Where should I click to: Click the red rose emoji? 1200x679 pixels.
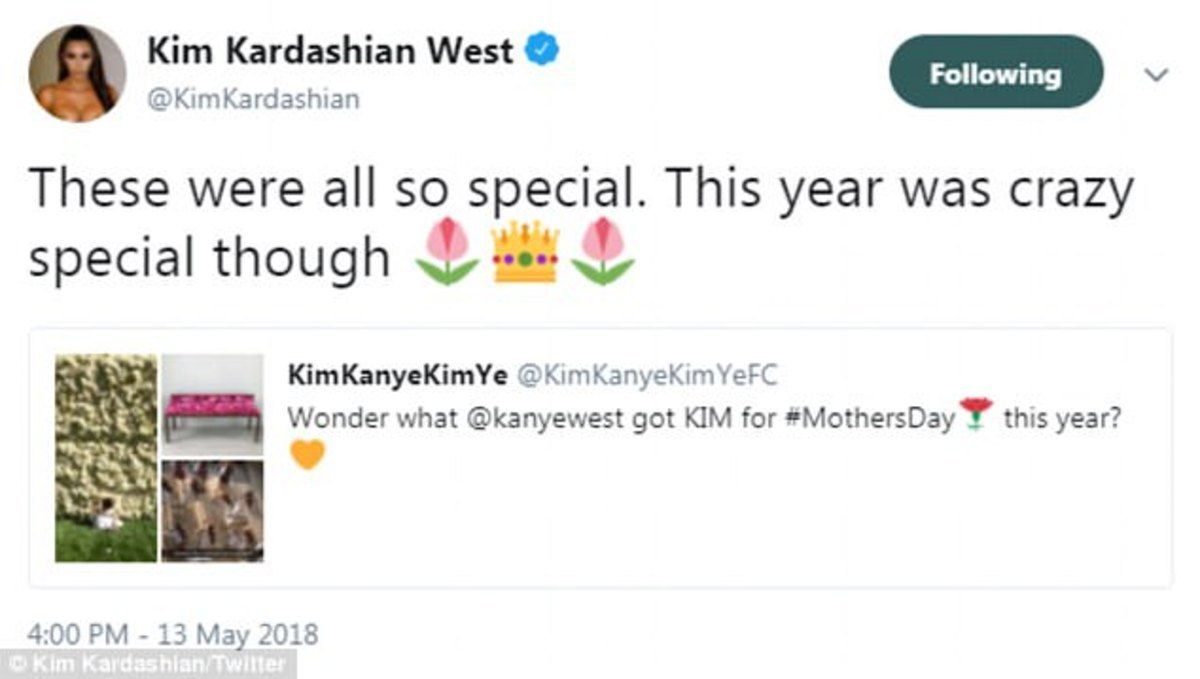(x=976, y=413)
